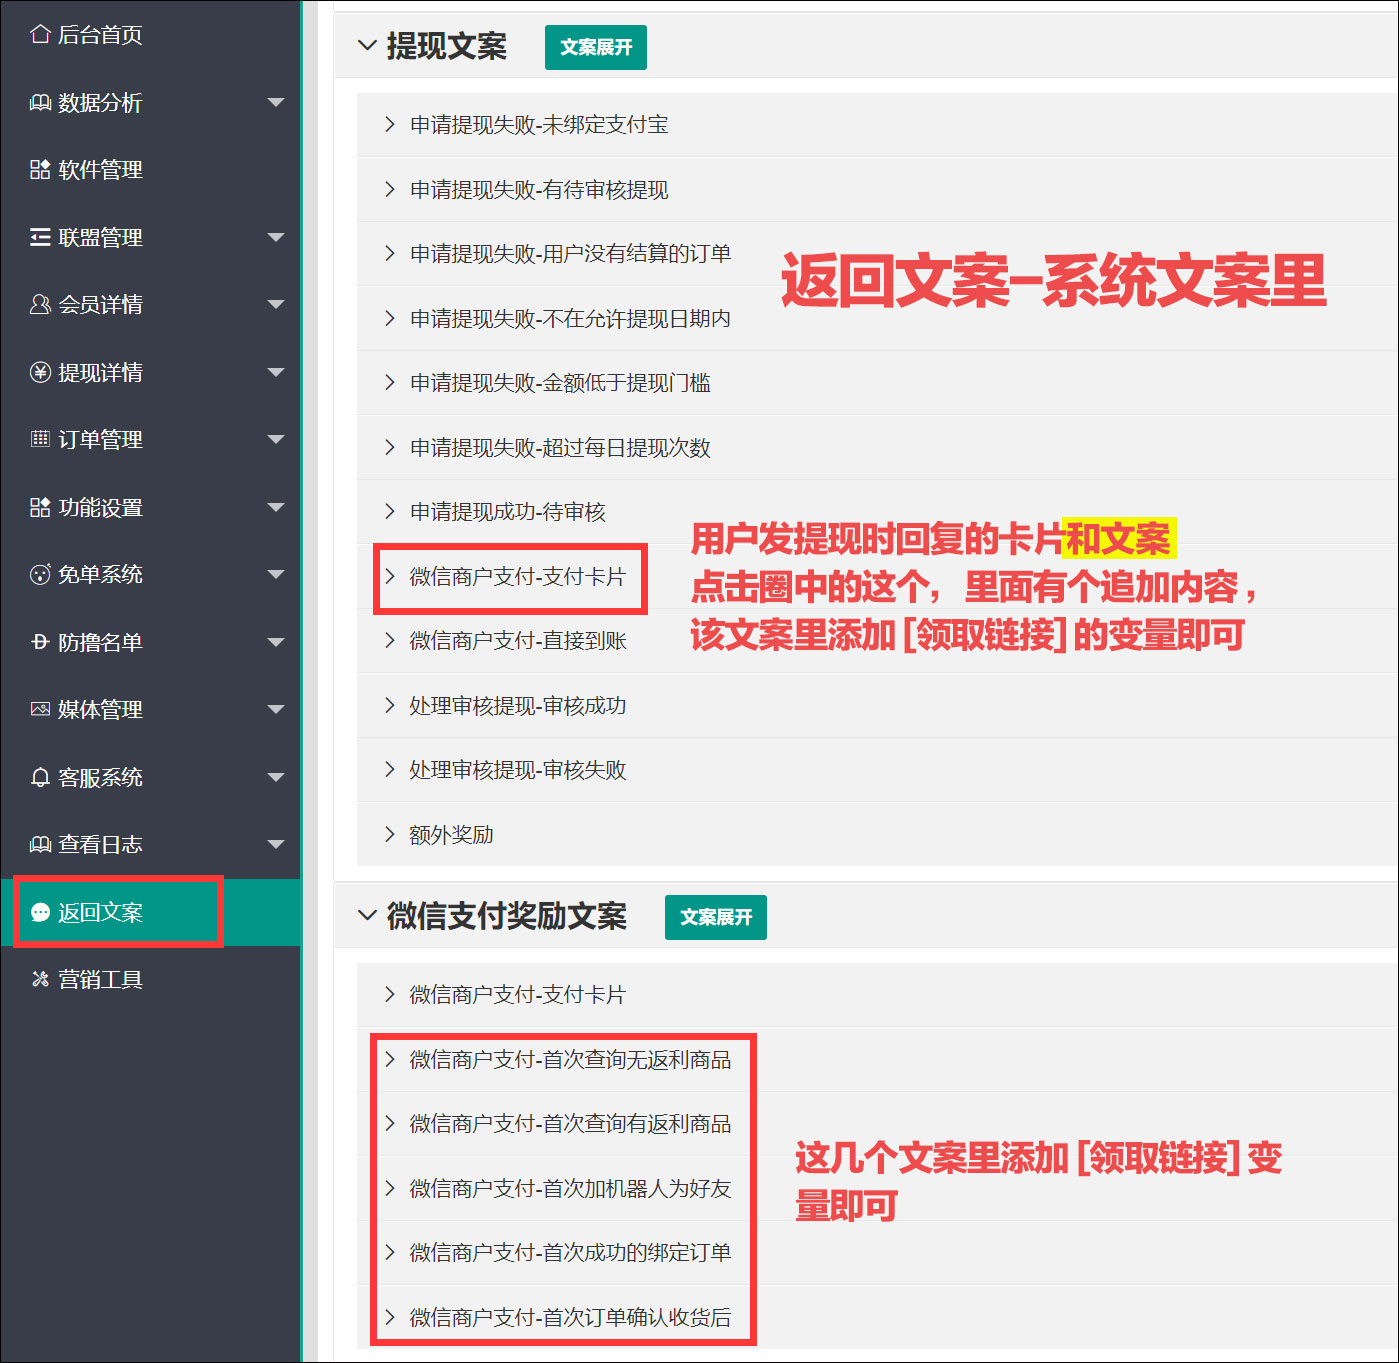The width and height of the screenshot is (1399, 1363).
Task: Expand 申请提现成功-待审核 row
Action: tap(877, 512)
